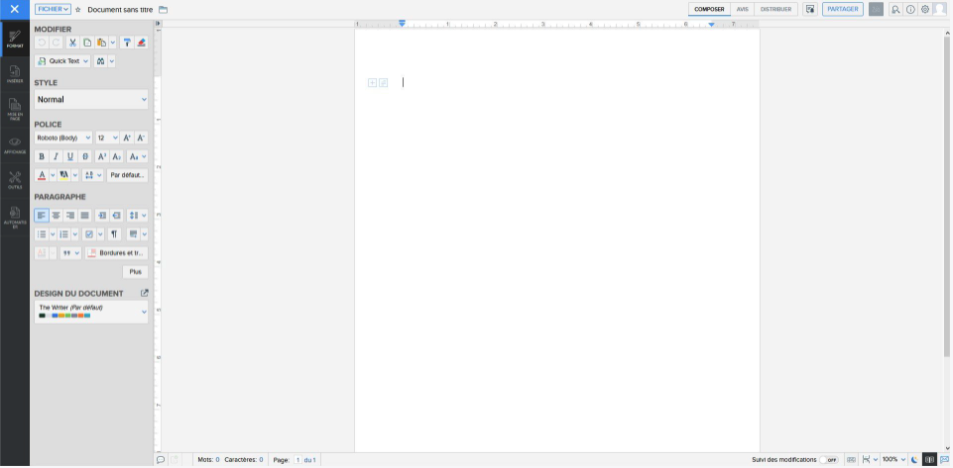Click the Partager button
This screenshot has width=953, height=468.
pos(842,9)
